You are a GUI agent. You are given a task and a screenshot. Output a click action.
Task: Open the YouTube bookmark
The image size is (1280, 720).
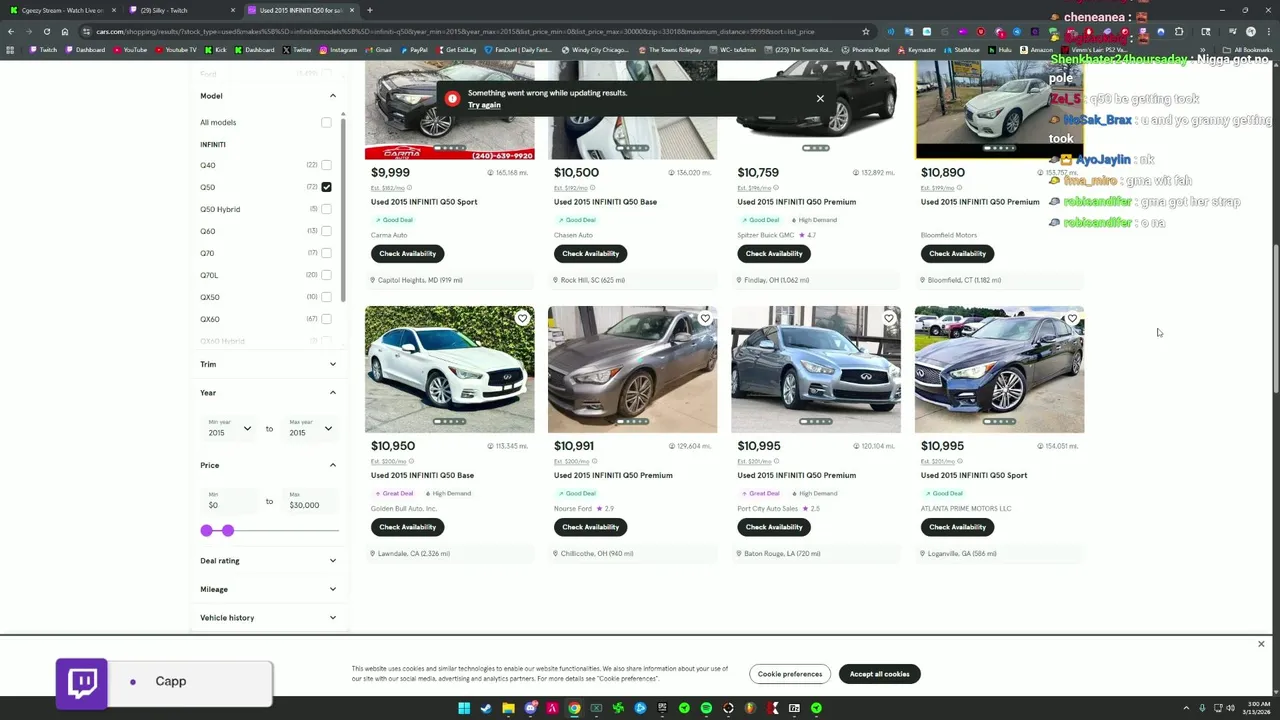tap(131, 50)
